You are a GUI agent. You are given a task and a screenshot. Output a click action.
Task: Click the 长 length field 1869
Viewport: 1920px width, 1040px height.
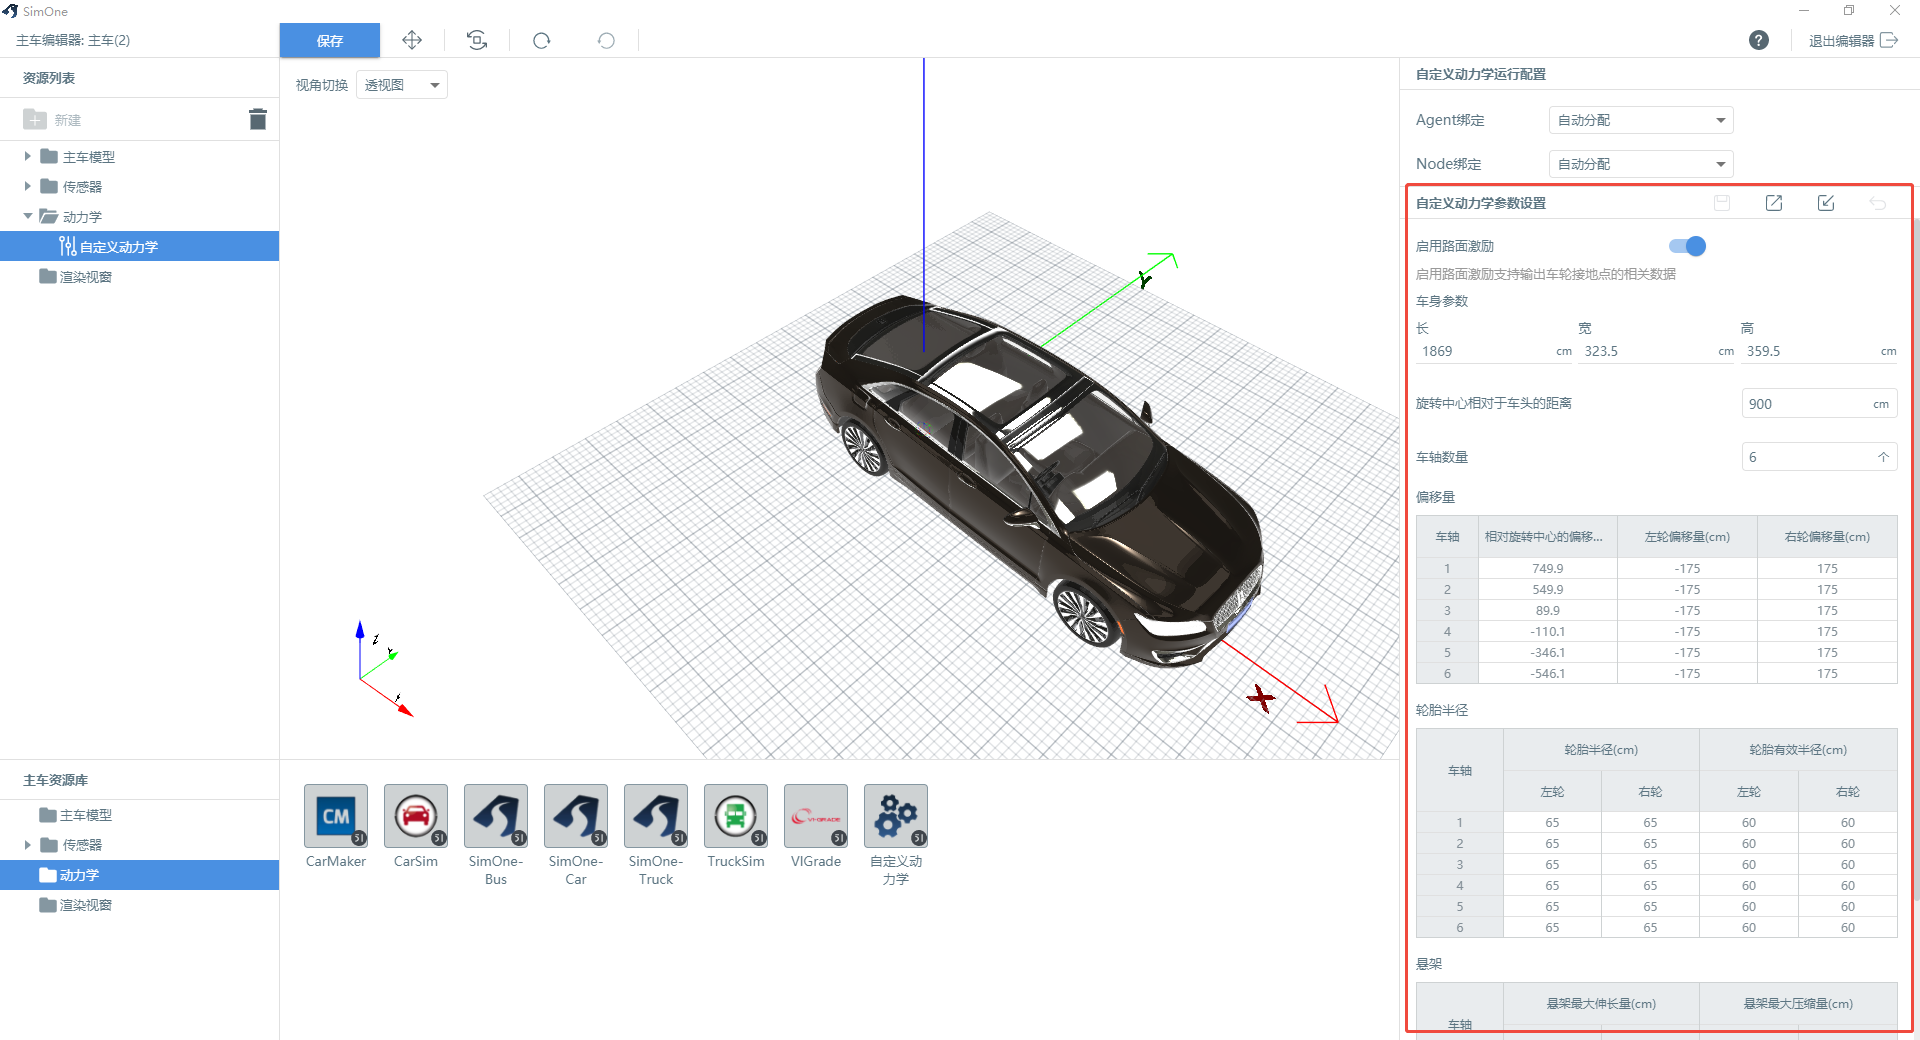pyautogui.click(x=1494, y=351)
